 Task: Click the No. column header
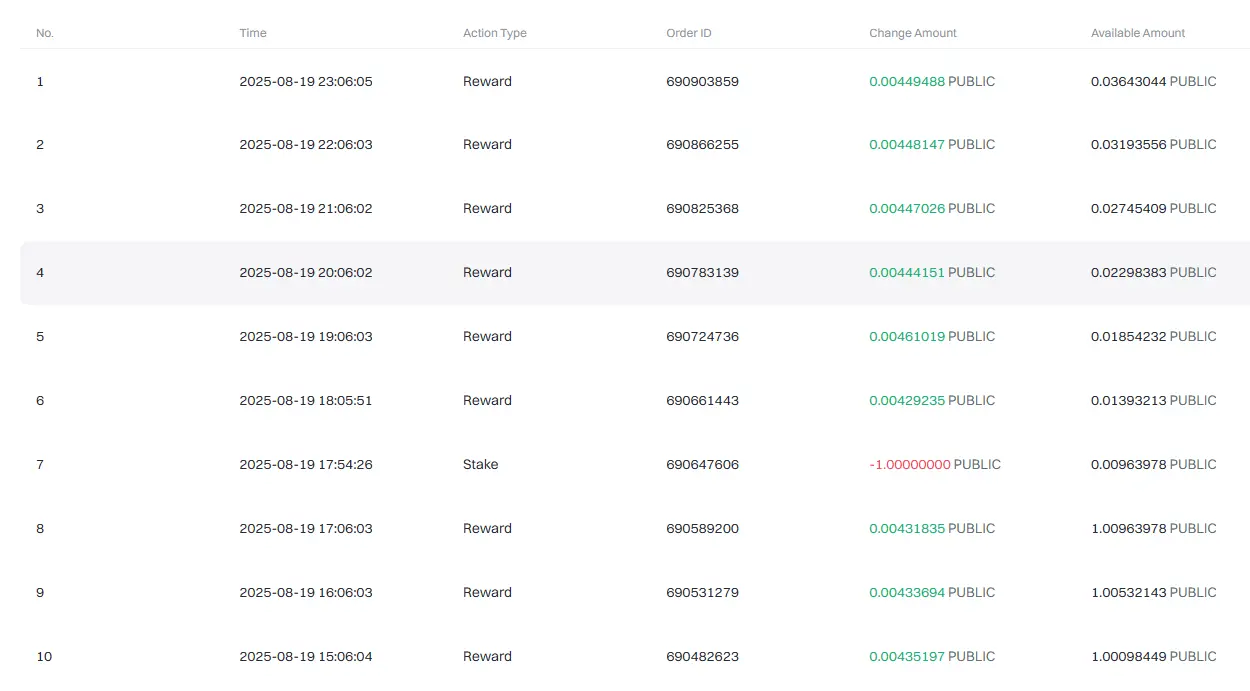coord(45,33)
